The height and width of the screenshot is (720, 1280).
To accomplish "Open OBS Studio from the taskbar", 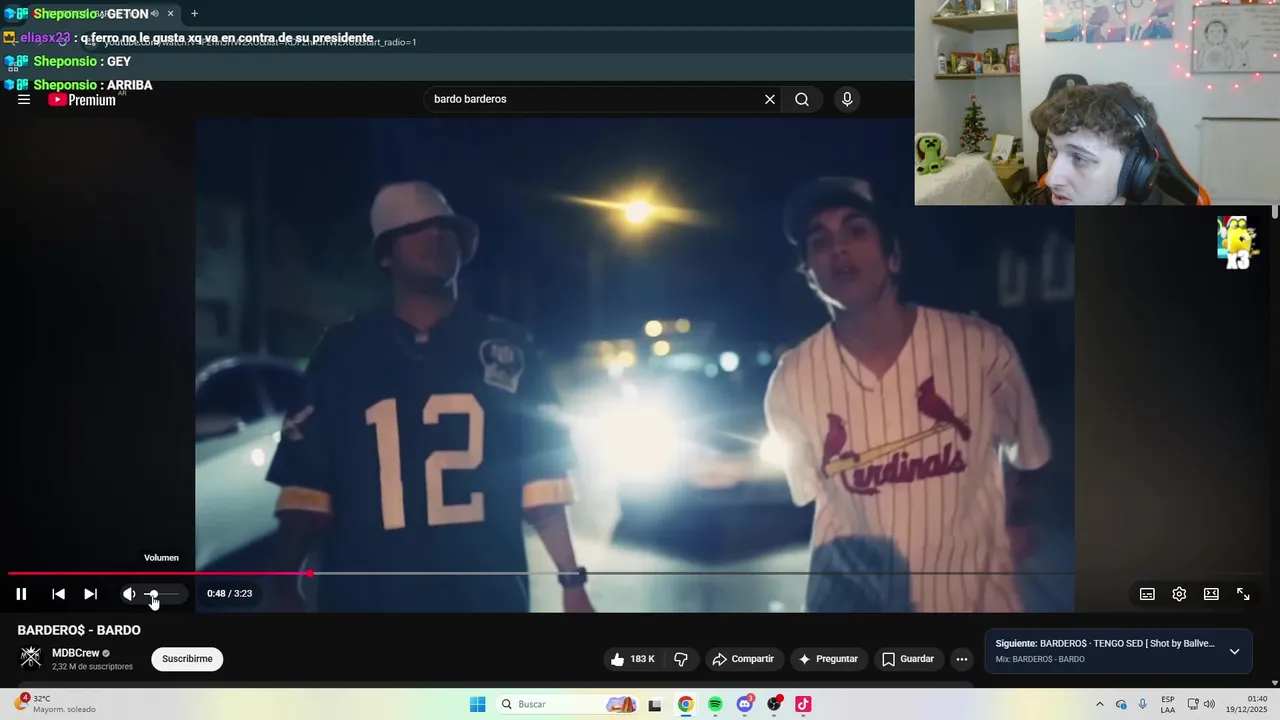I will coord(774,704).
